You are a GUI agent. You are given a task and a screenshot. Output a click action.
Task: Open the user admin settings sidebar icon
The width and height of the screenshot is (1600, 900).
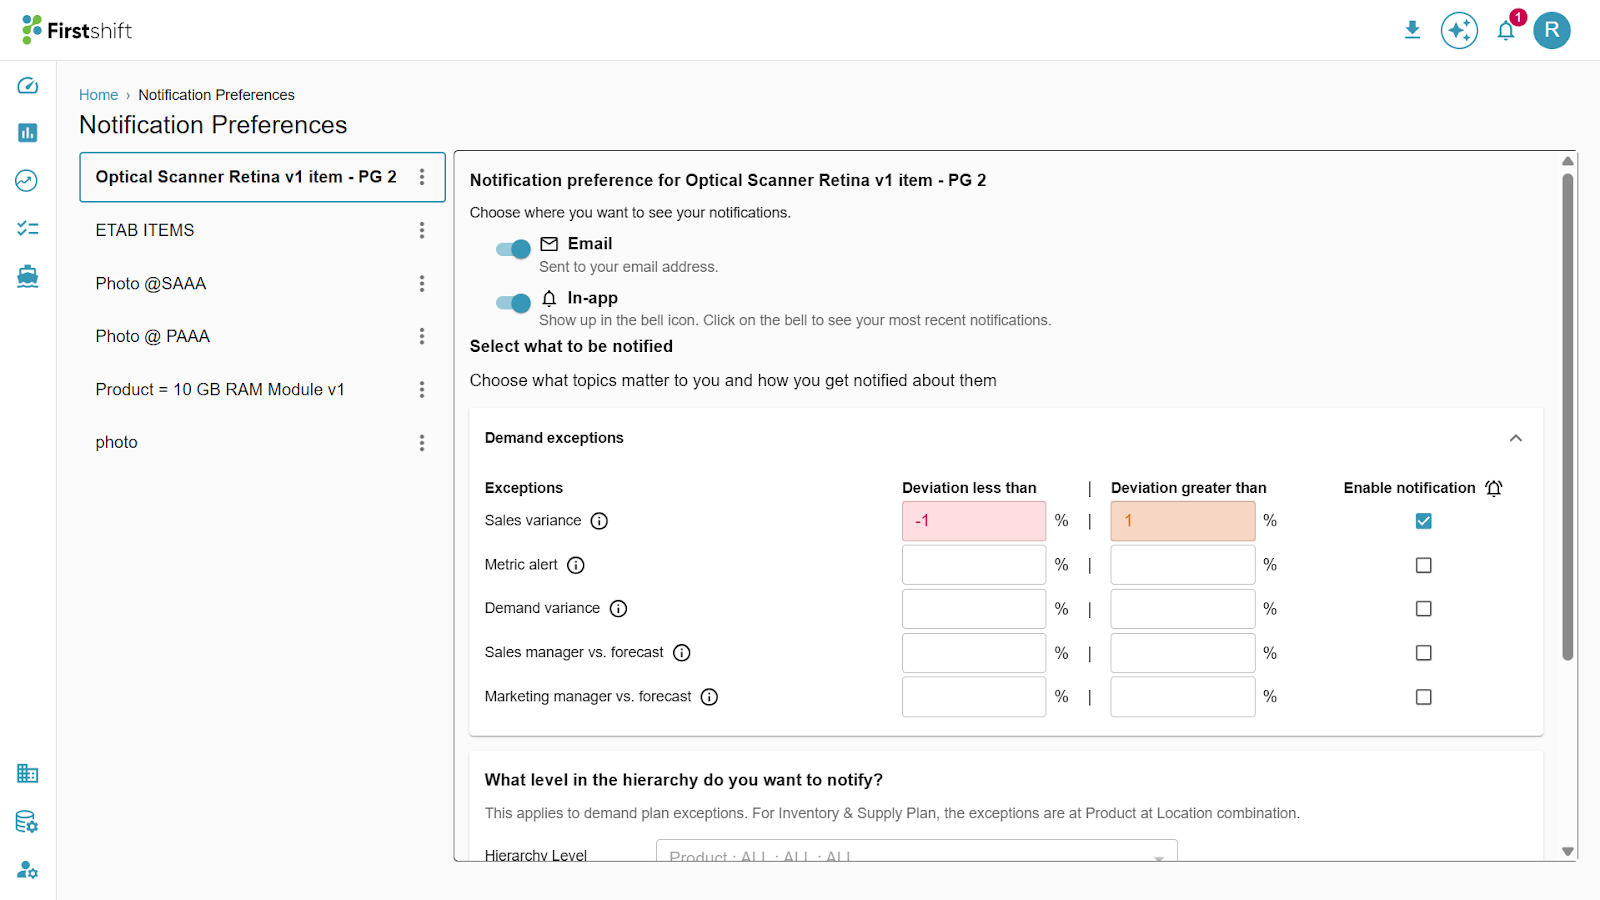click(27, 870)
